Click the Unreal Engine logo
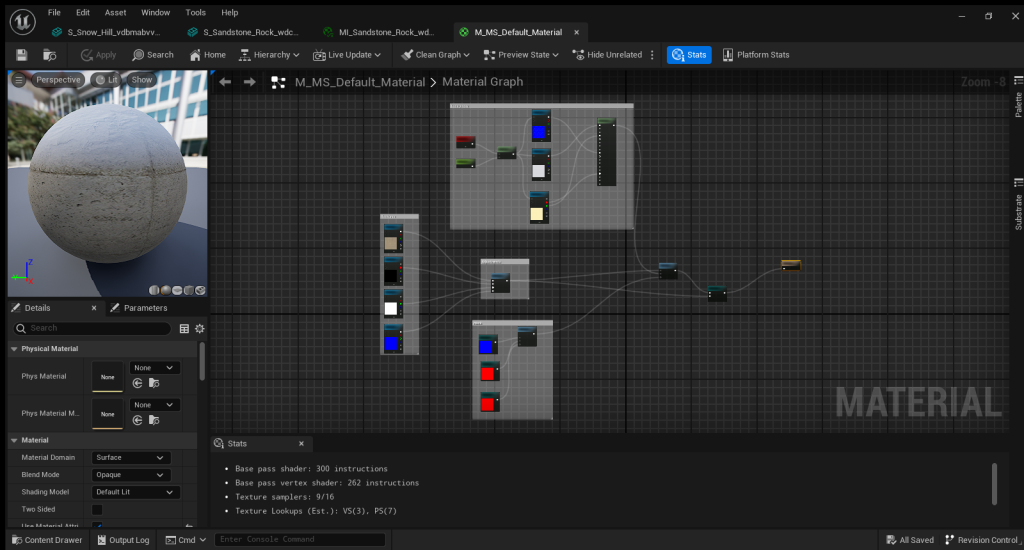Viewport: 1024px width, 550px height. (22, 22)
